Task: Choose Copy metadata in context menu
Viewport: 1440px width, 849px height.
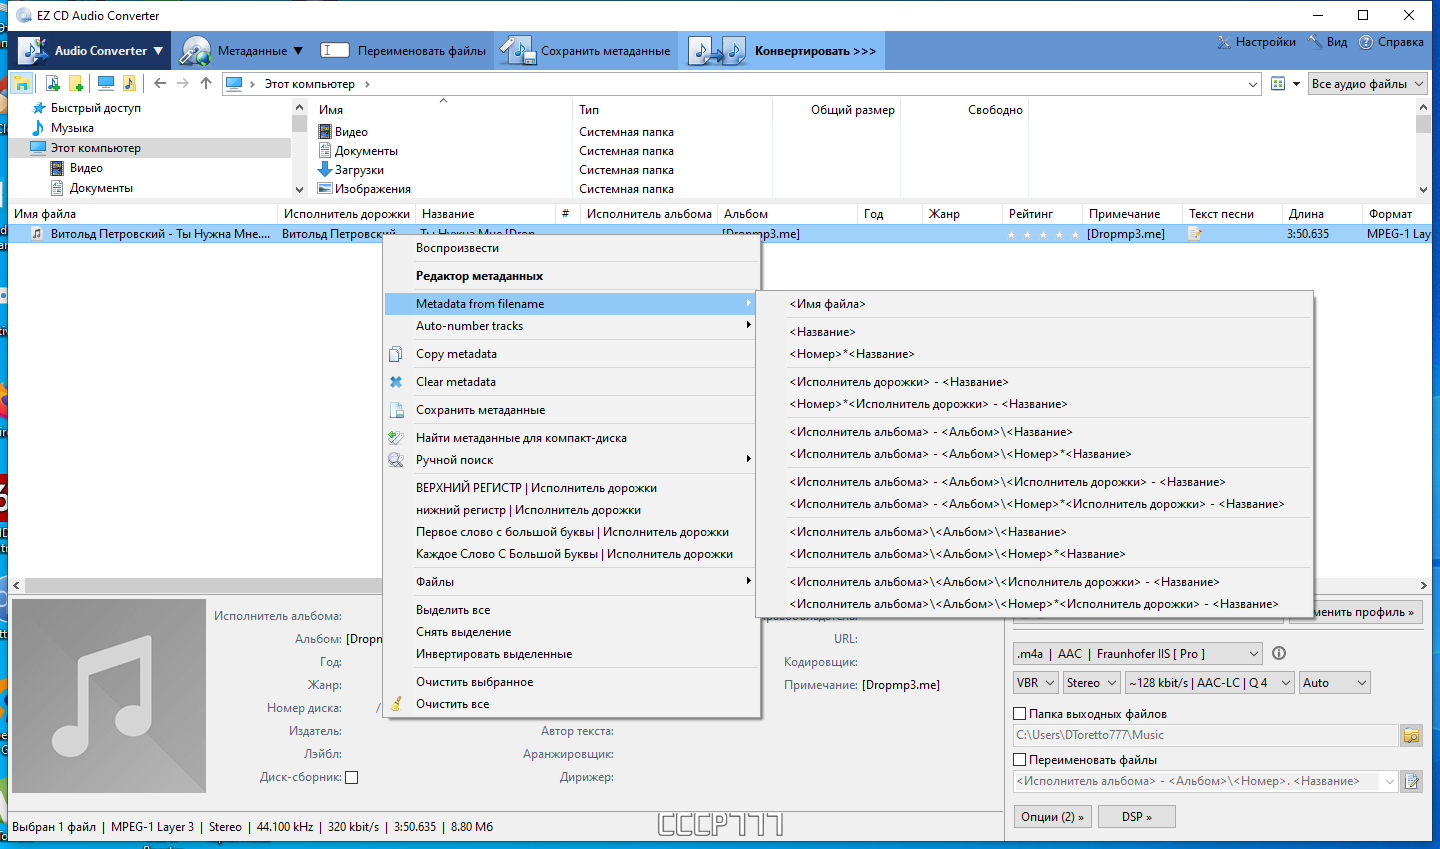Action: pyautogui.click(x=572, y=354)
